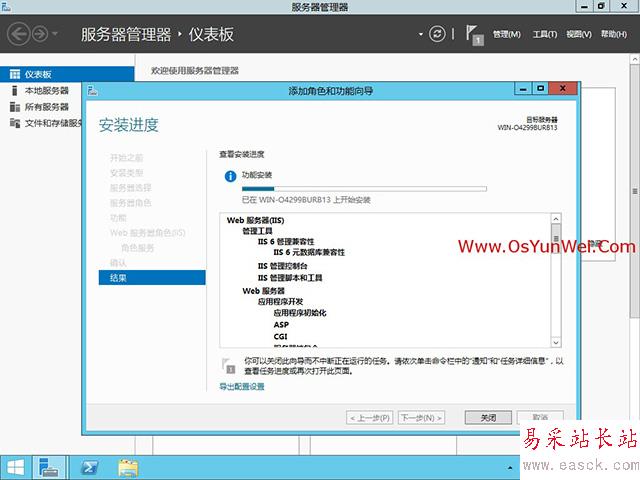Open the navigation history dropdown arrow
Screen dimensions: 640x480
coord(55,33)
